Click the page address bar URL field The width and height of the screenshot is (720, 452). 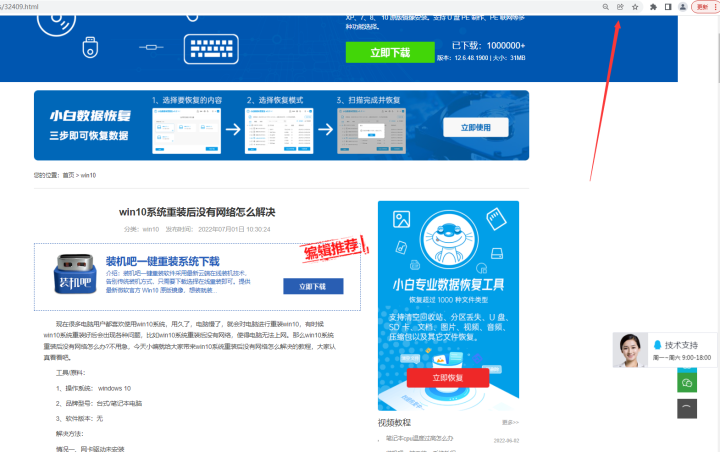click(298, 7)
